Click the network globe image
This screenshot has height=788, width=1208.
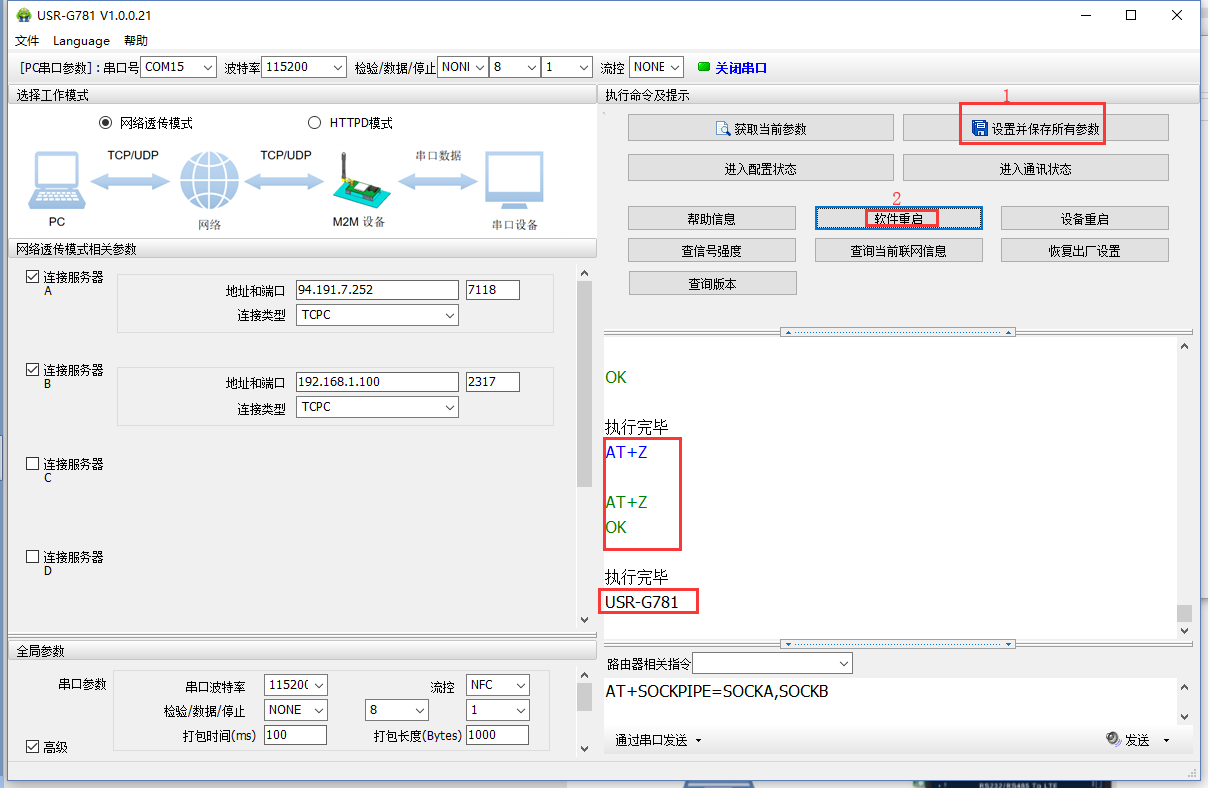(210, 181)
